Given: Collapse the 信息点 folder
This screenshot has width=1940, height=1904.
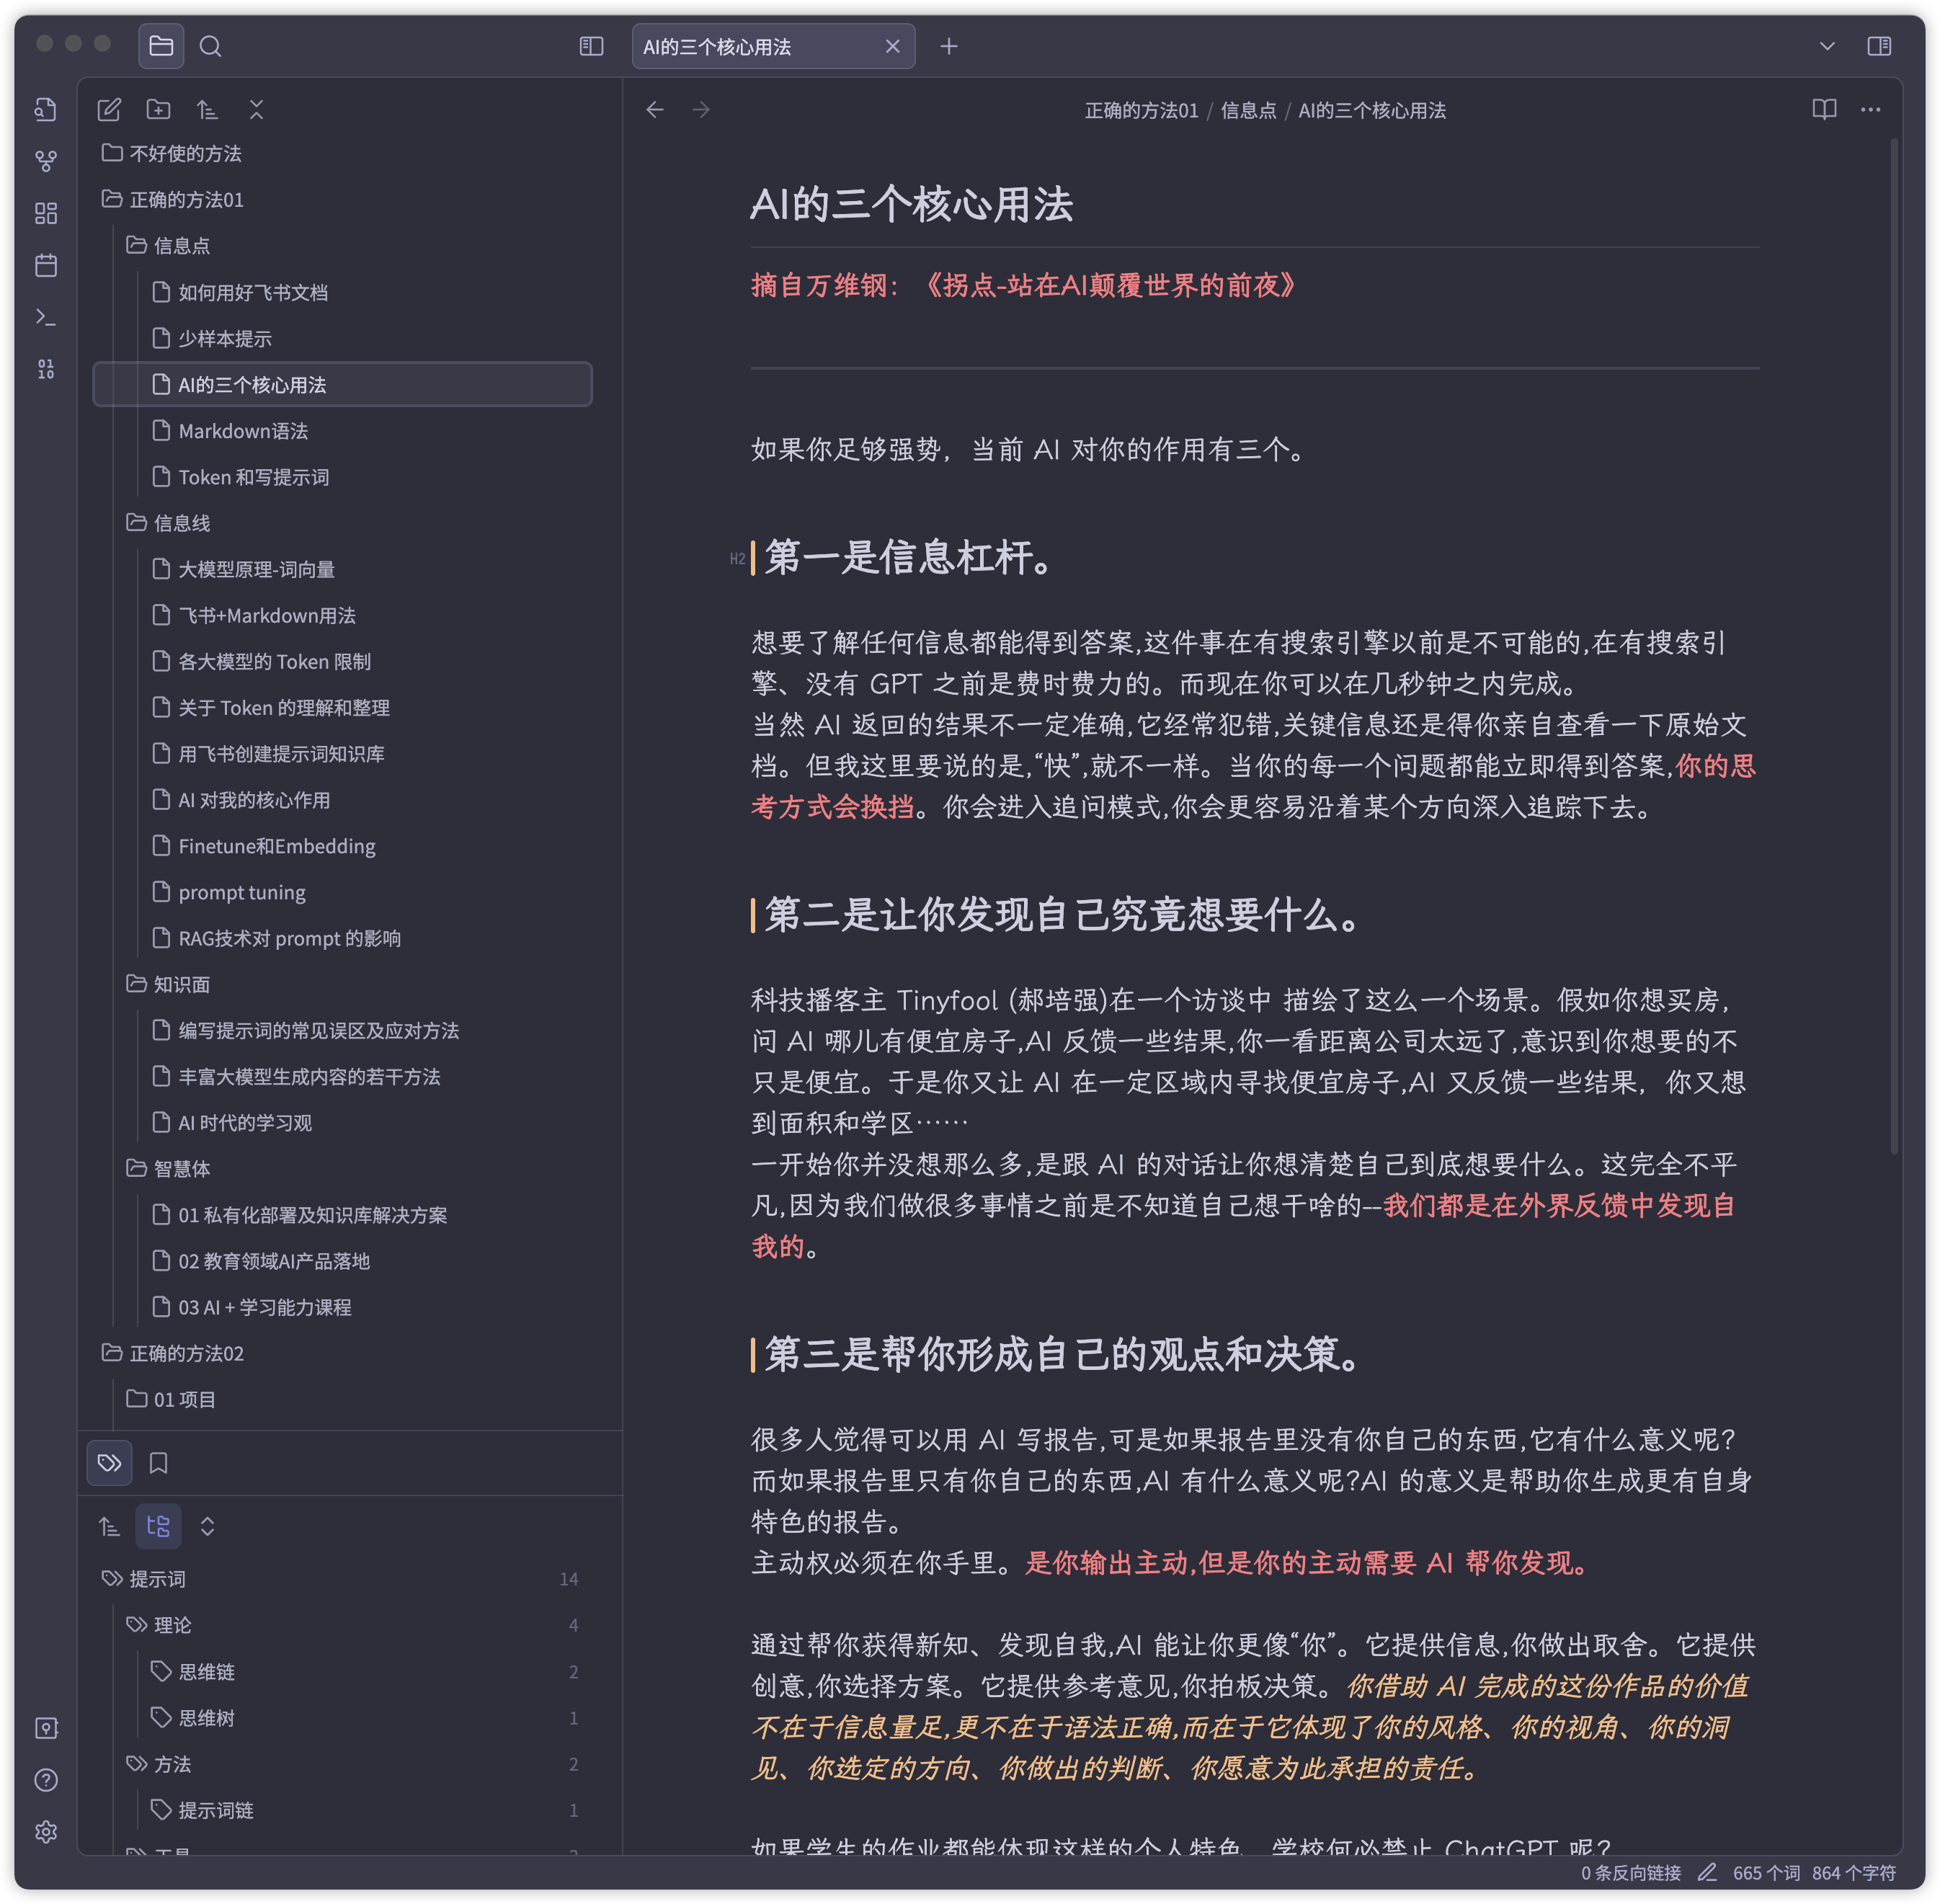Looking at the screenshot, I should (x=342, y=245).
